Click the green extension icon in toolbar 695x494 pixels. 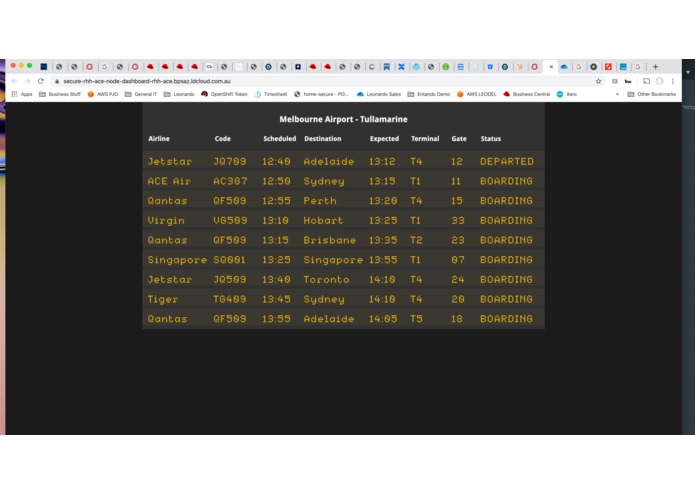(628, 81)
